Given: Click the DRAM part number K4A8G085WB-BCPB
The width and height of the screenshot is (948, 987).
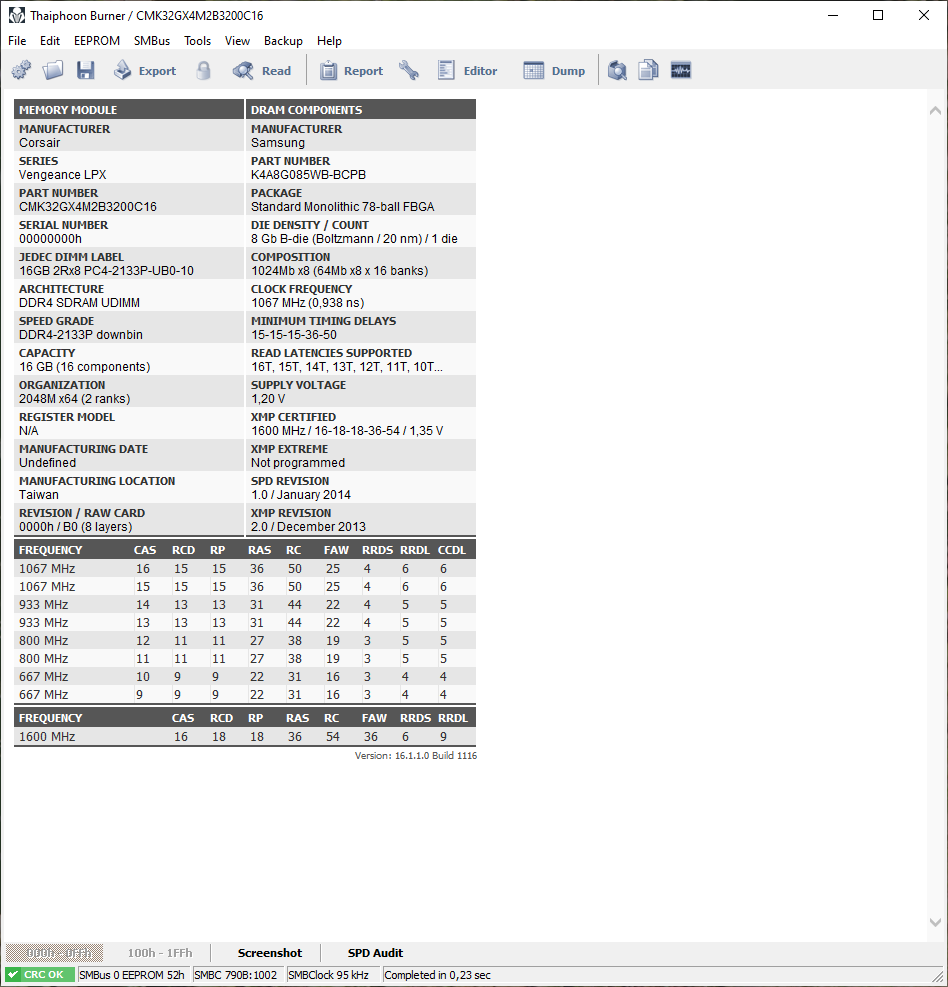Looking at the screenshot, I should [308, 174].
